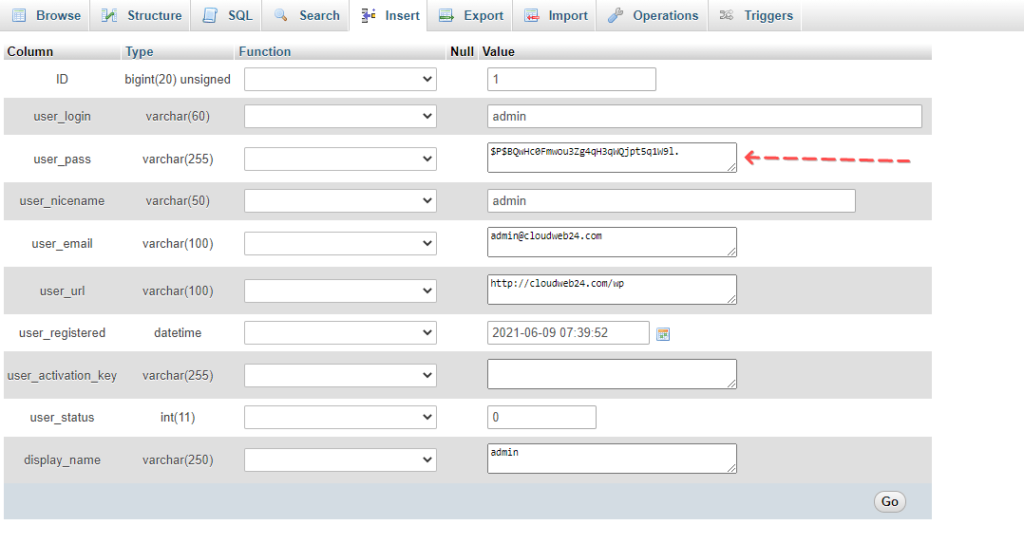Click the user_email textarea
The width and height of the screenshot is (1024, 544).
[x=612, y=242]
